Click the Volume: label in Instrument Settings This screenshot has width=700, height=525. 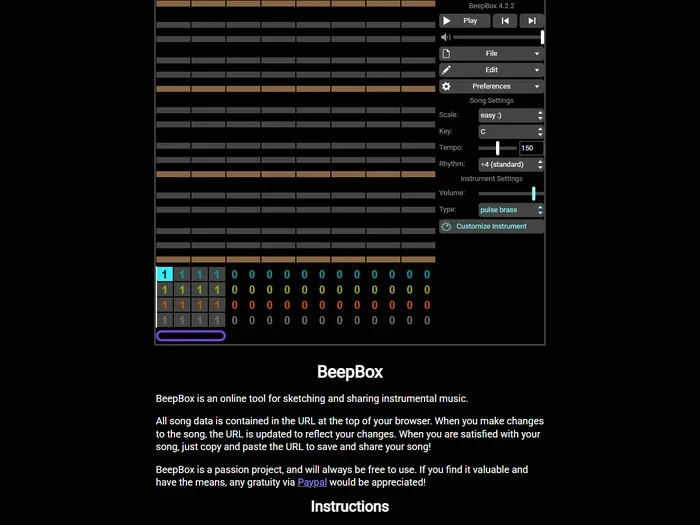pyautogui.click(x=452, y=193)
